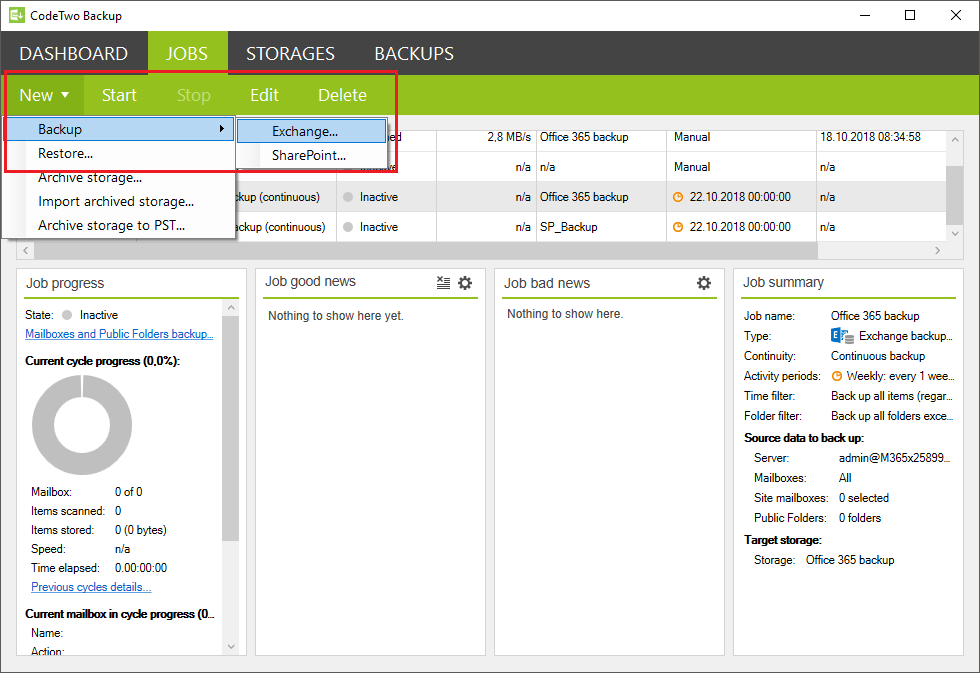Click the Start job button
The width and height of the screenshot is (980, 673).
point(119,95)
